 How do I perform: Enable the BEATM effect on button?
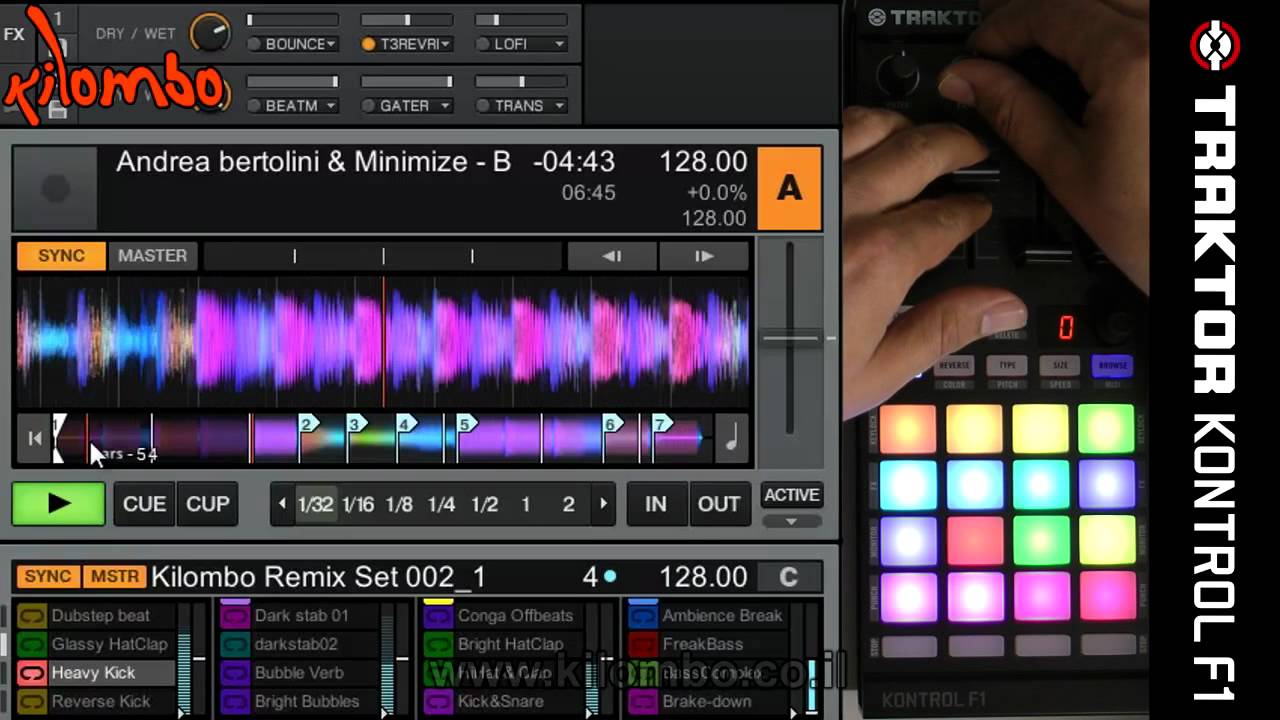point(254,105)
